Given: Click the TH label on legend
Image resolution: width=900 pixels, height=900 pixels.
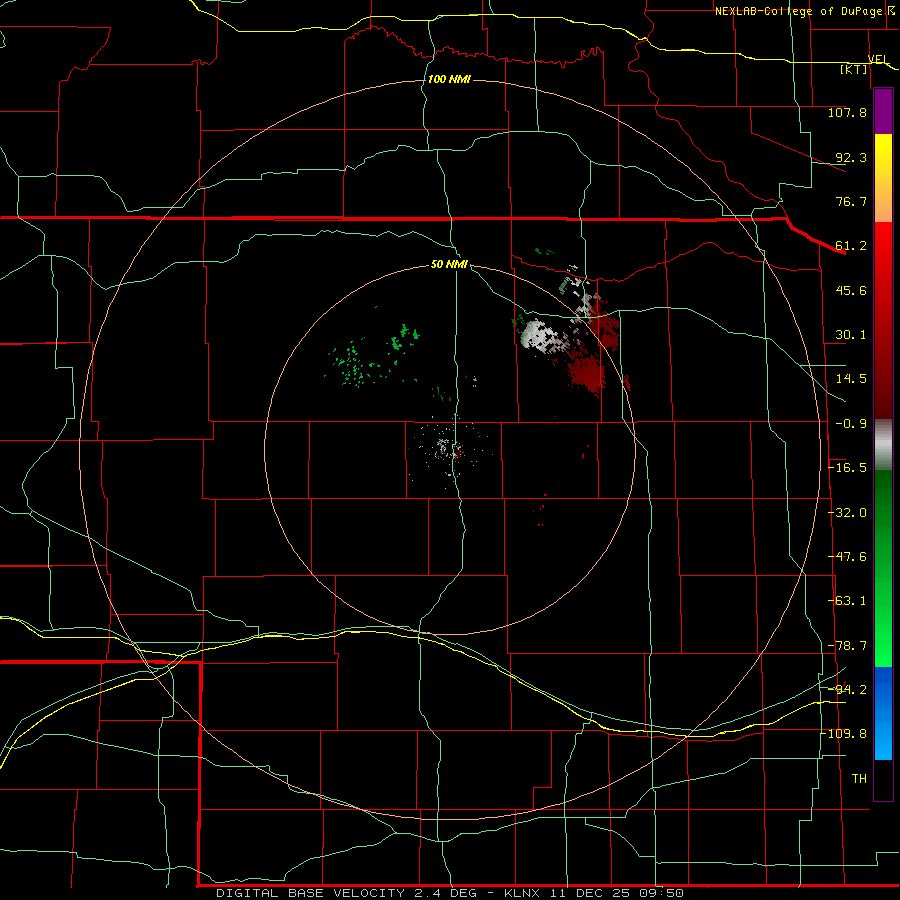Looking at the screenshot, I should [x=859, y=779].
